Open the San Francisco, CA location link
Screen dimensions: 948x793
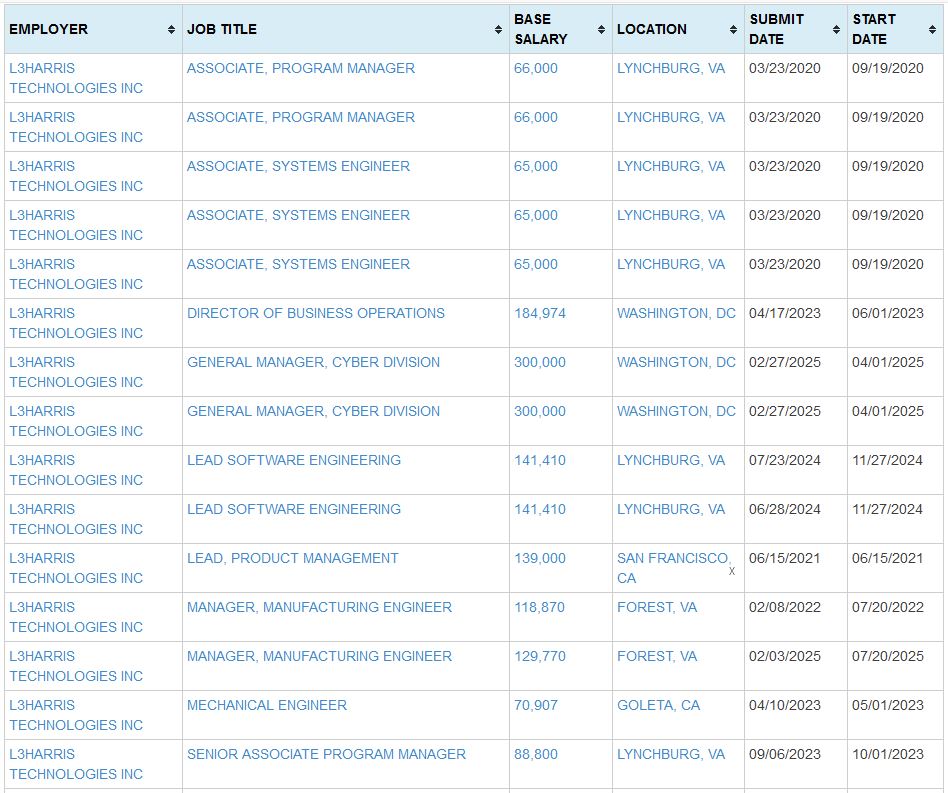tap(674, 568)
